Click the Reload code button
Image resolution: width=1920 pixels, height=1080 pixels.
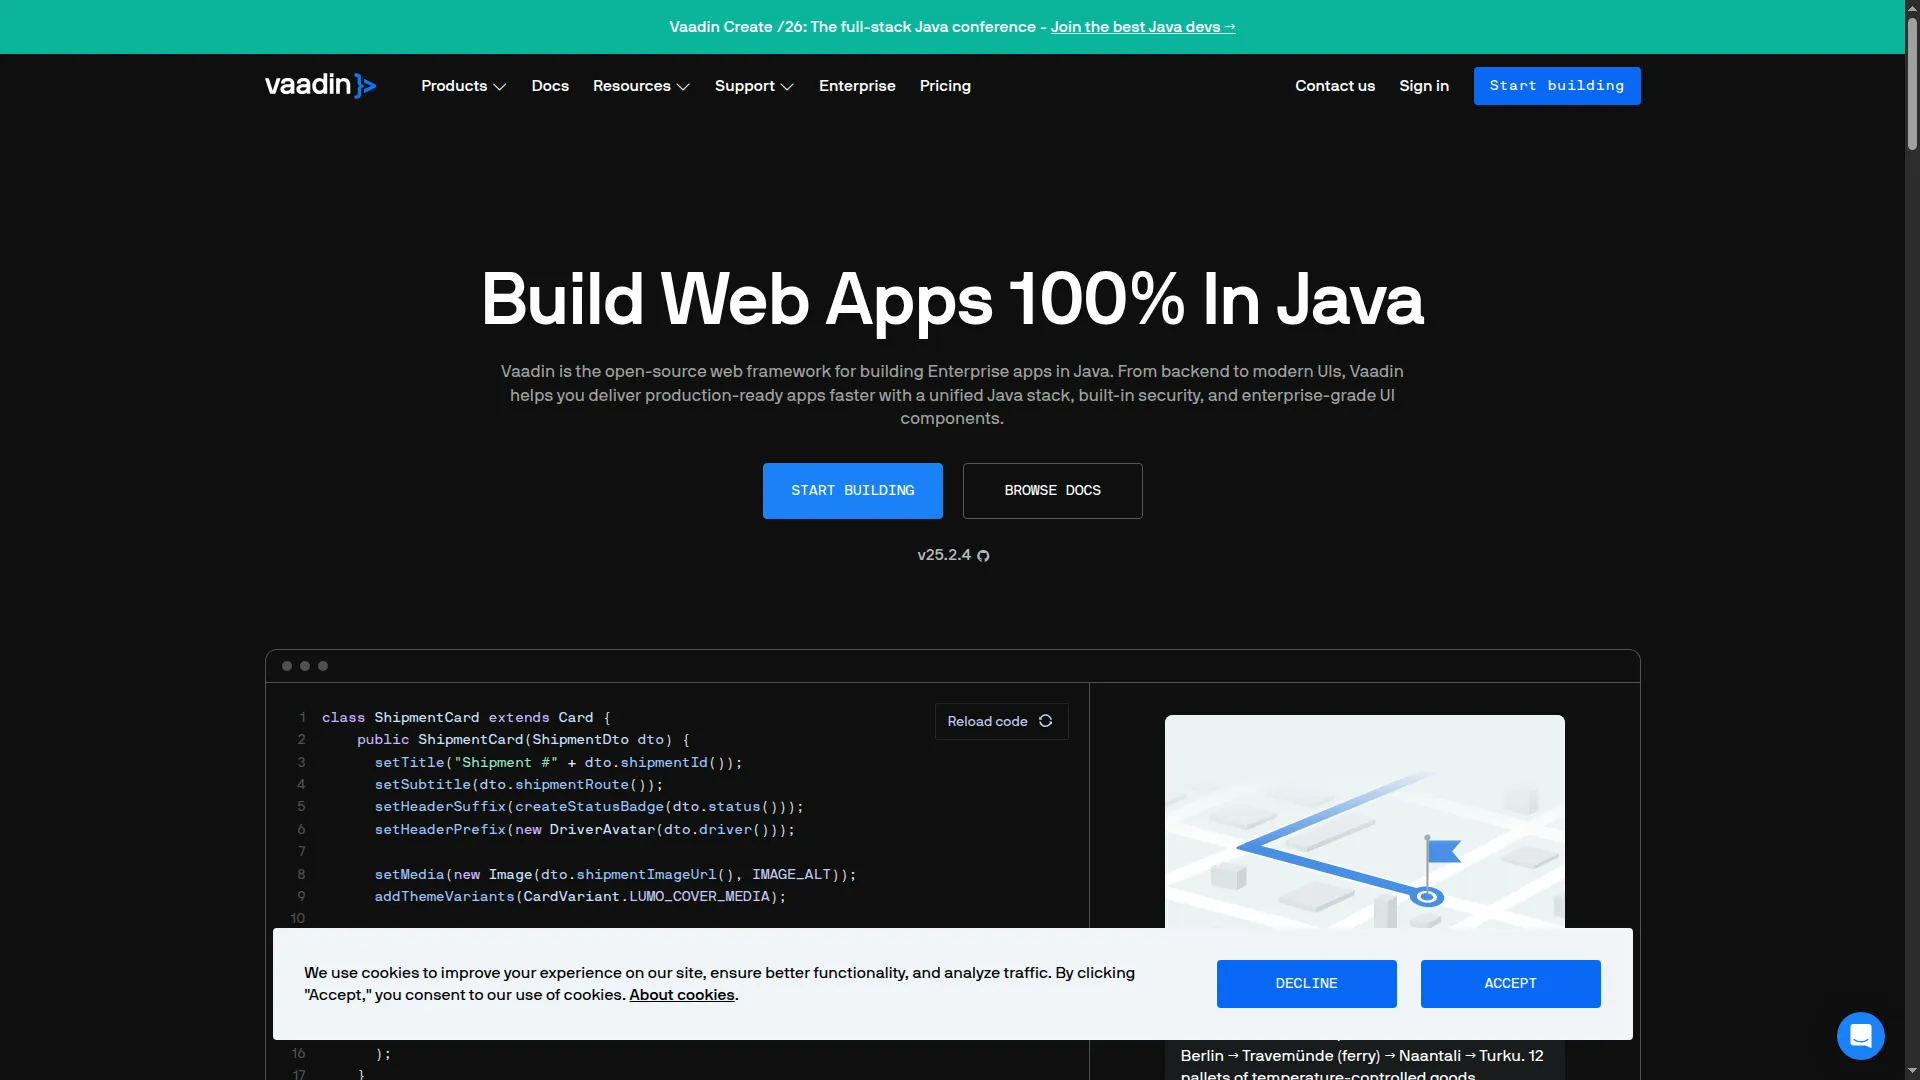pos(1001,721)
